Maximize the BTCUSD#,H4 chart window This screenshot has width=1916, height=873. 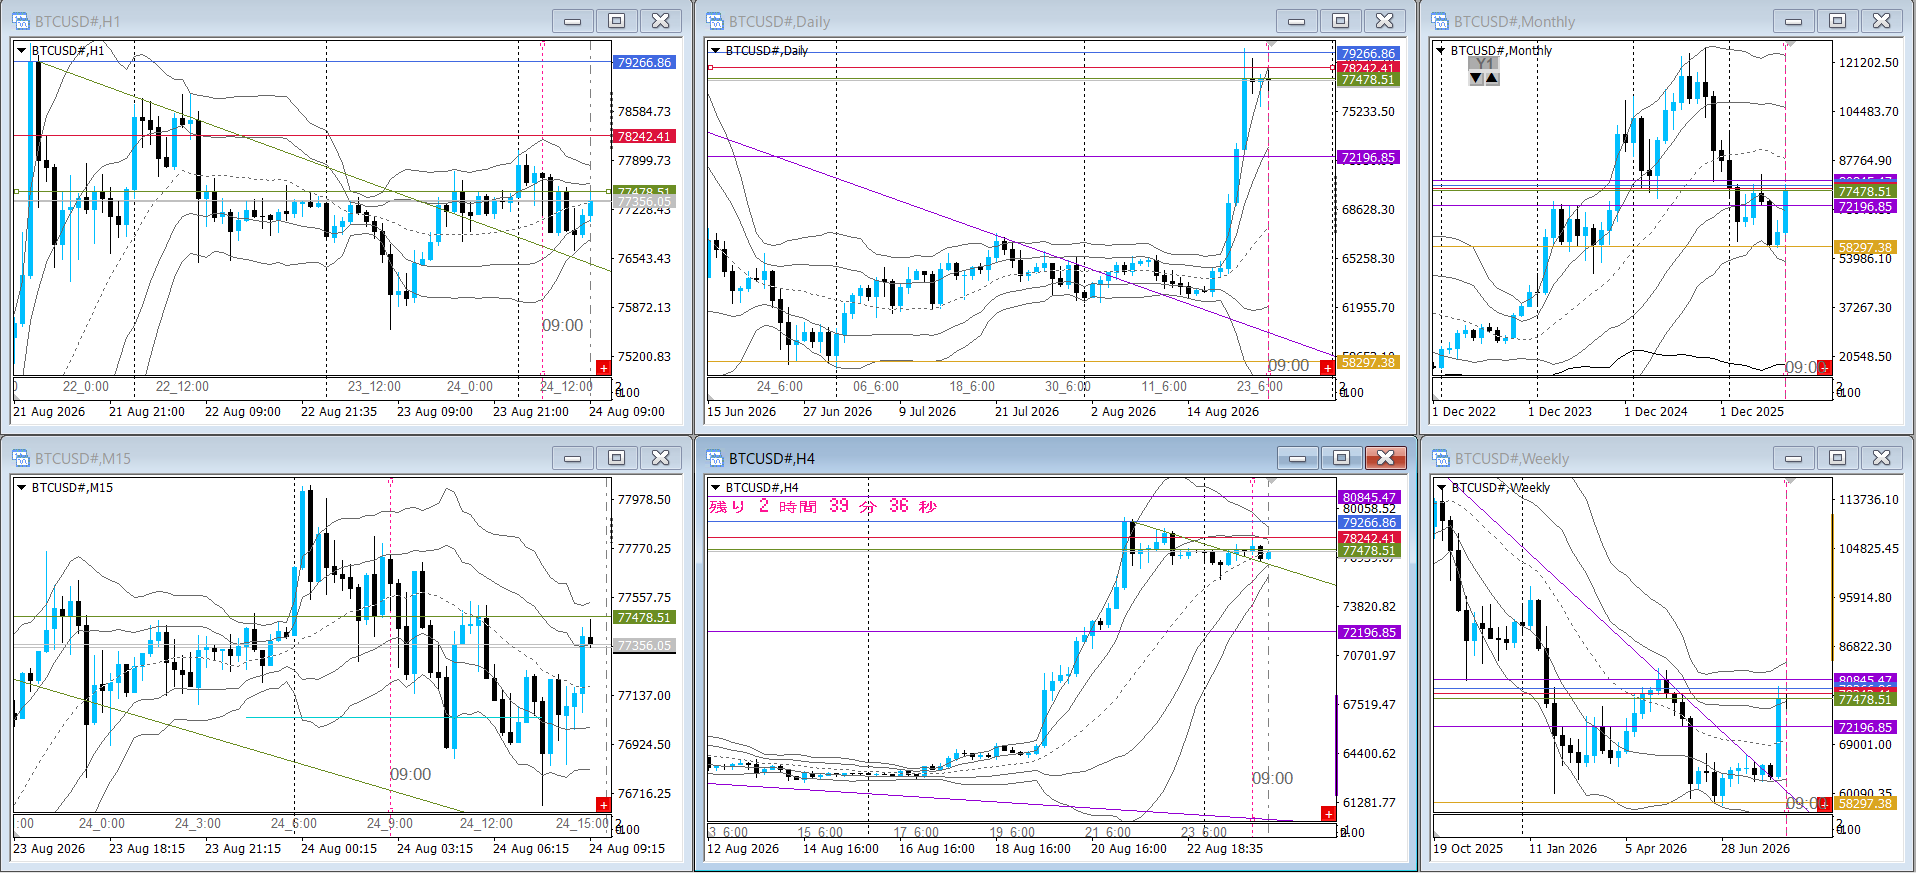[1342, 458]
